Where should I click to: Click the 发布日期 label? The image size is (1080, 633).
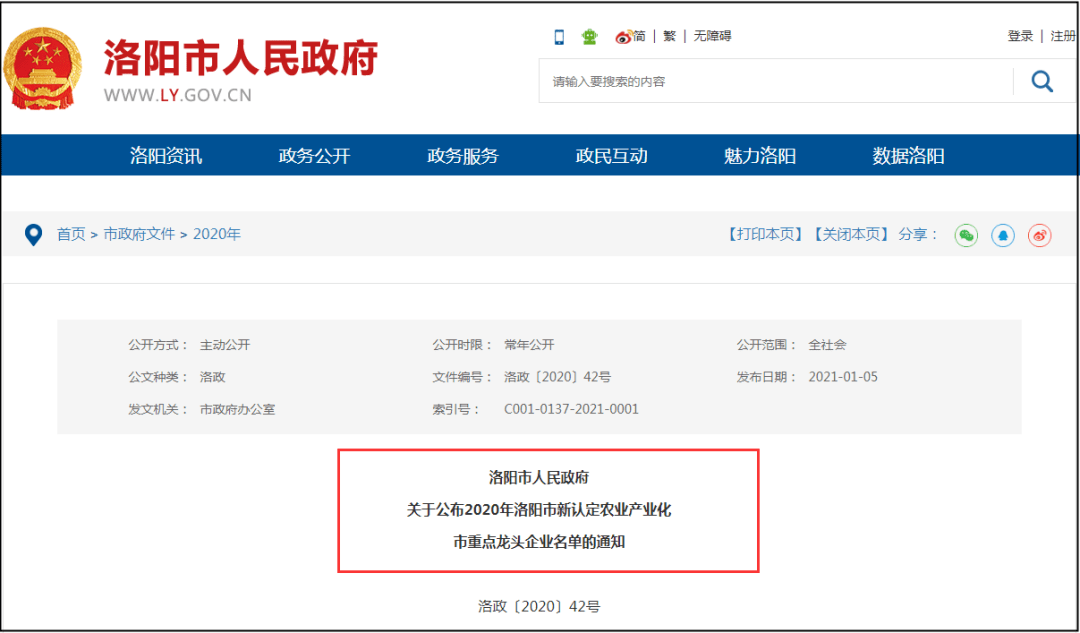(767, 377)
